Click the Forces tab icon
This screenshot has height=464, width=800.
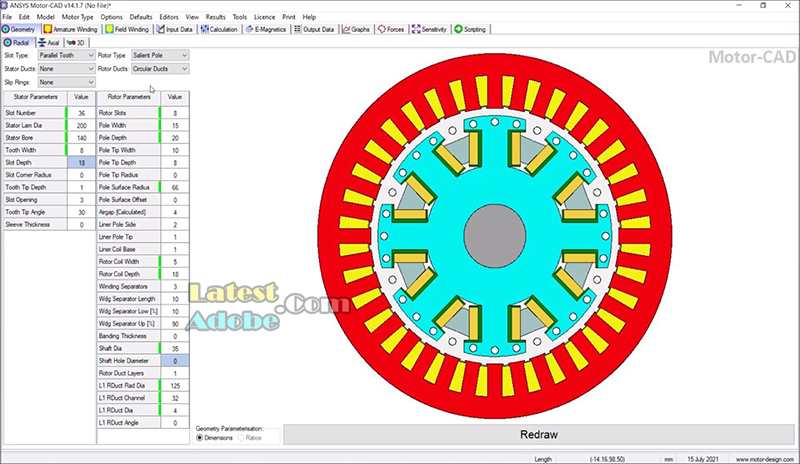coord(382,29)
